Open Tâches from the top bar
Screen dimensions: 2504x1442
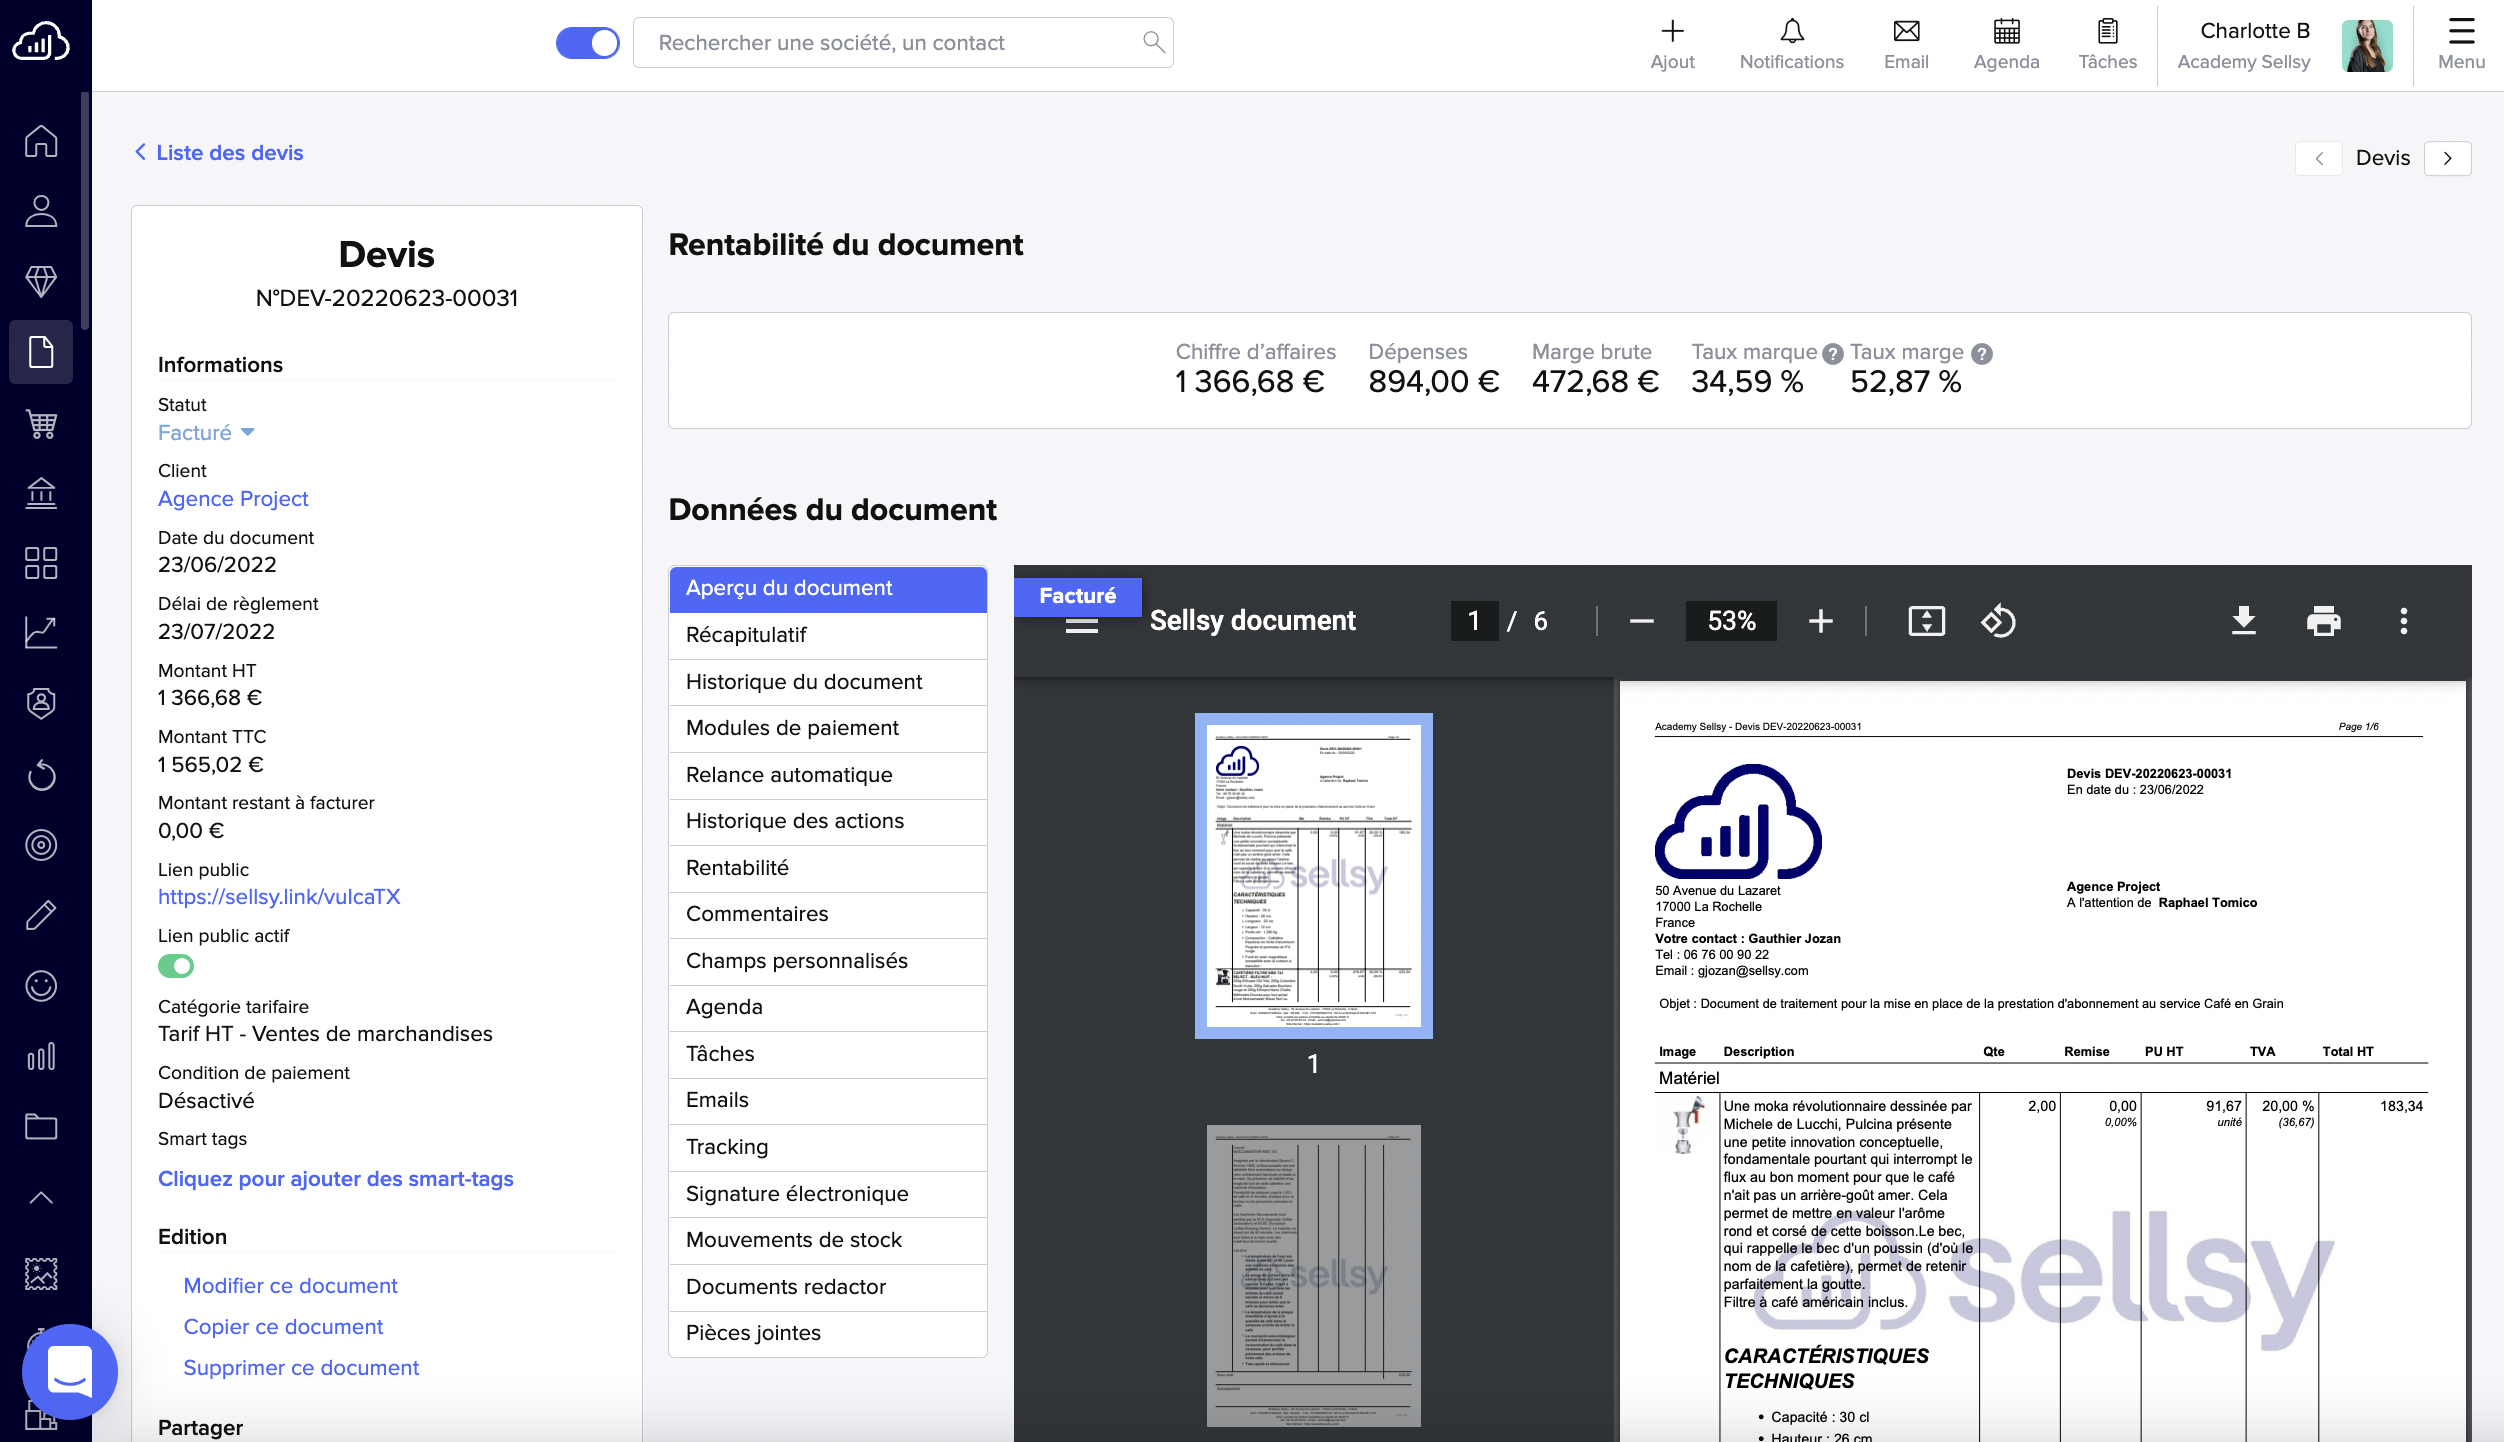pos(2106,43)
